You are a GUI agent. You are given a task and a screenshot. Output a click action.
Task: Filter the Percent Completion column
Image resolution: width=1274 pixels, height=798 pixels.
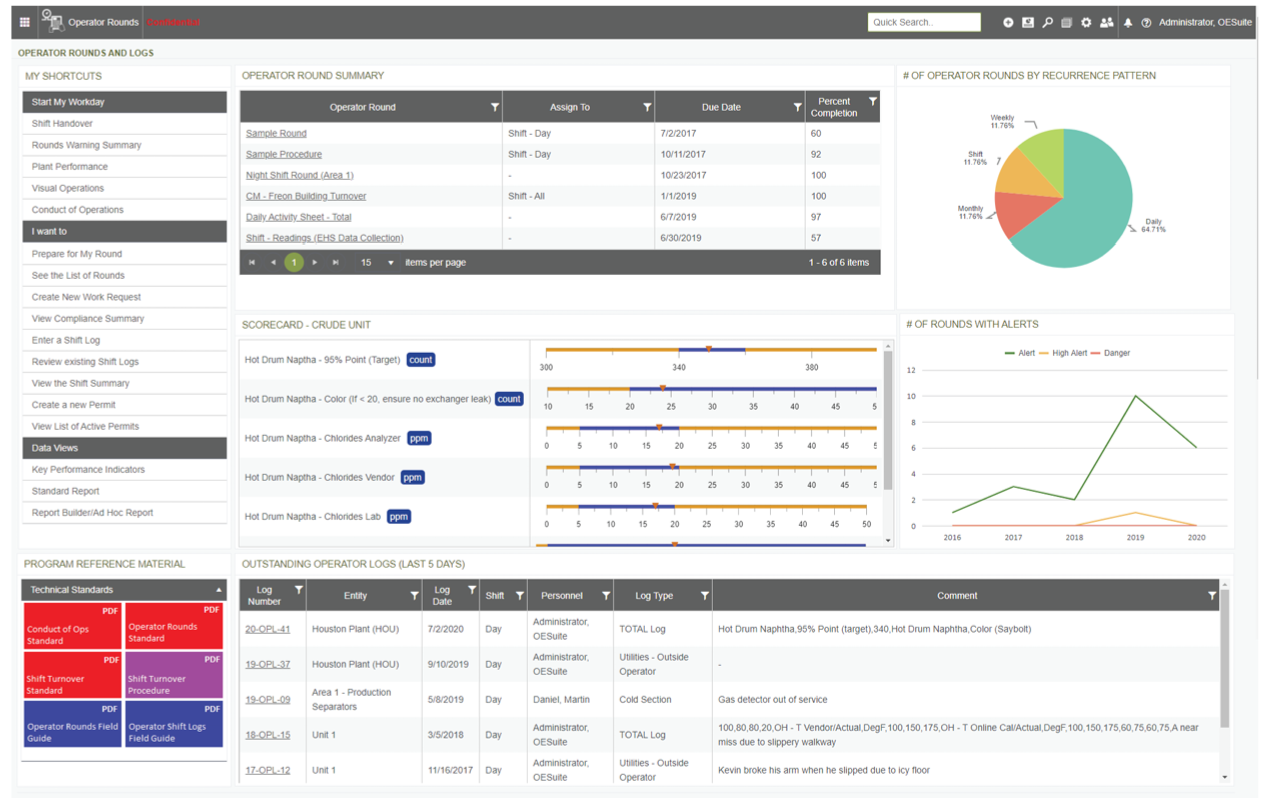(x=872, y=101)
